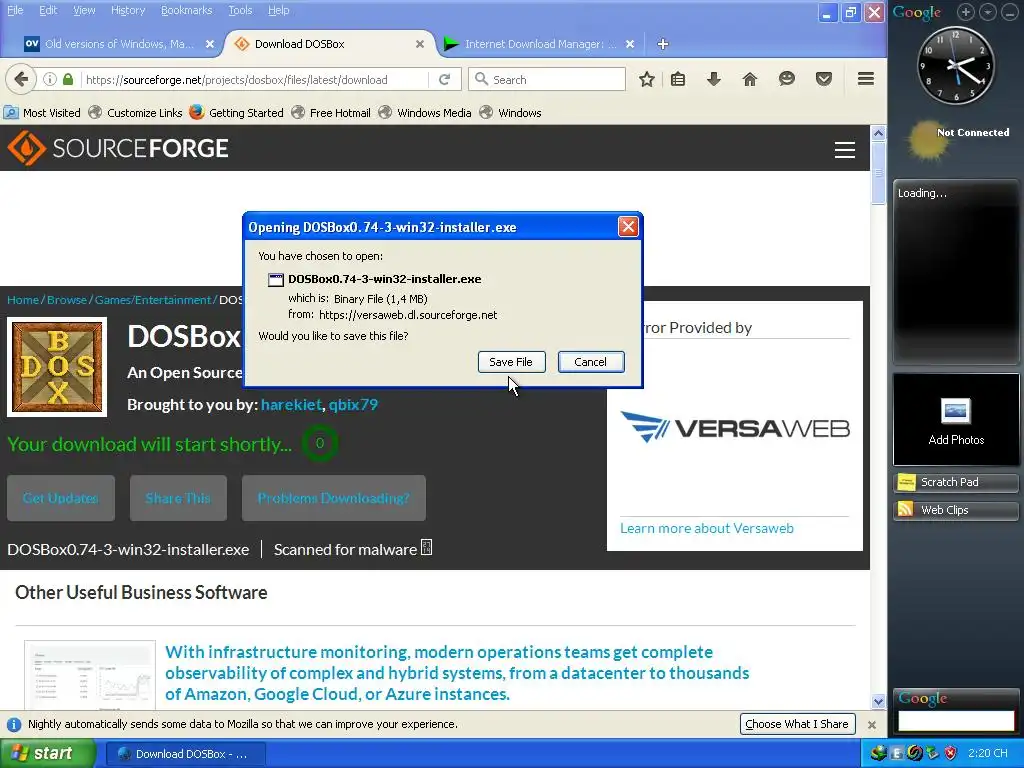
Task: Open the History menu
Action: tap(128, 10)
